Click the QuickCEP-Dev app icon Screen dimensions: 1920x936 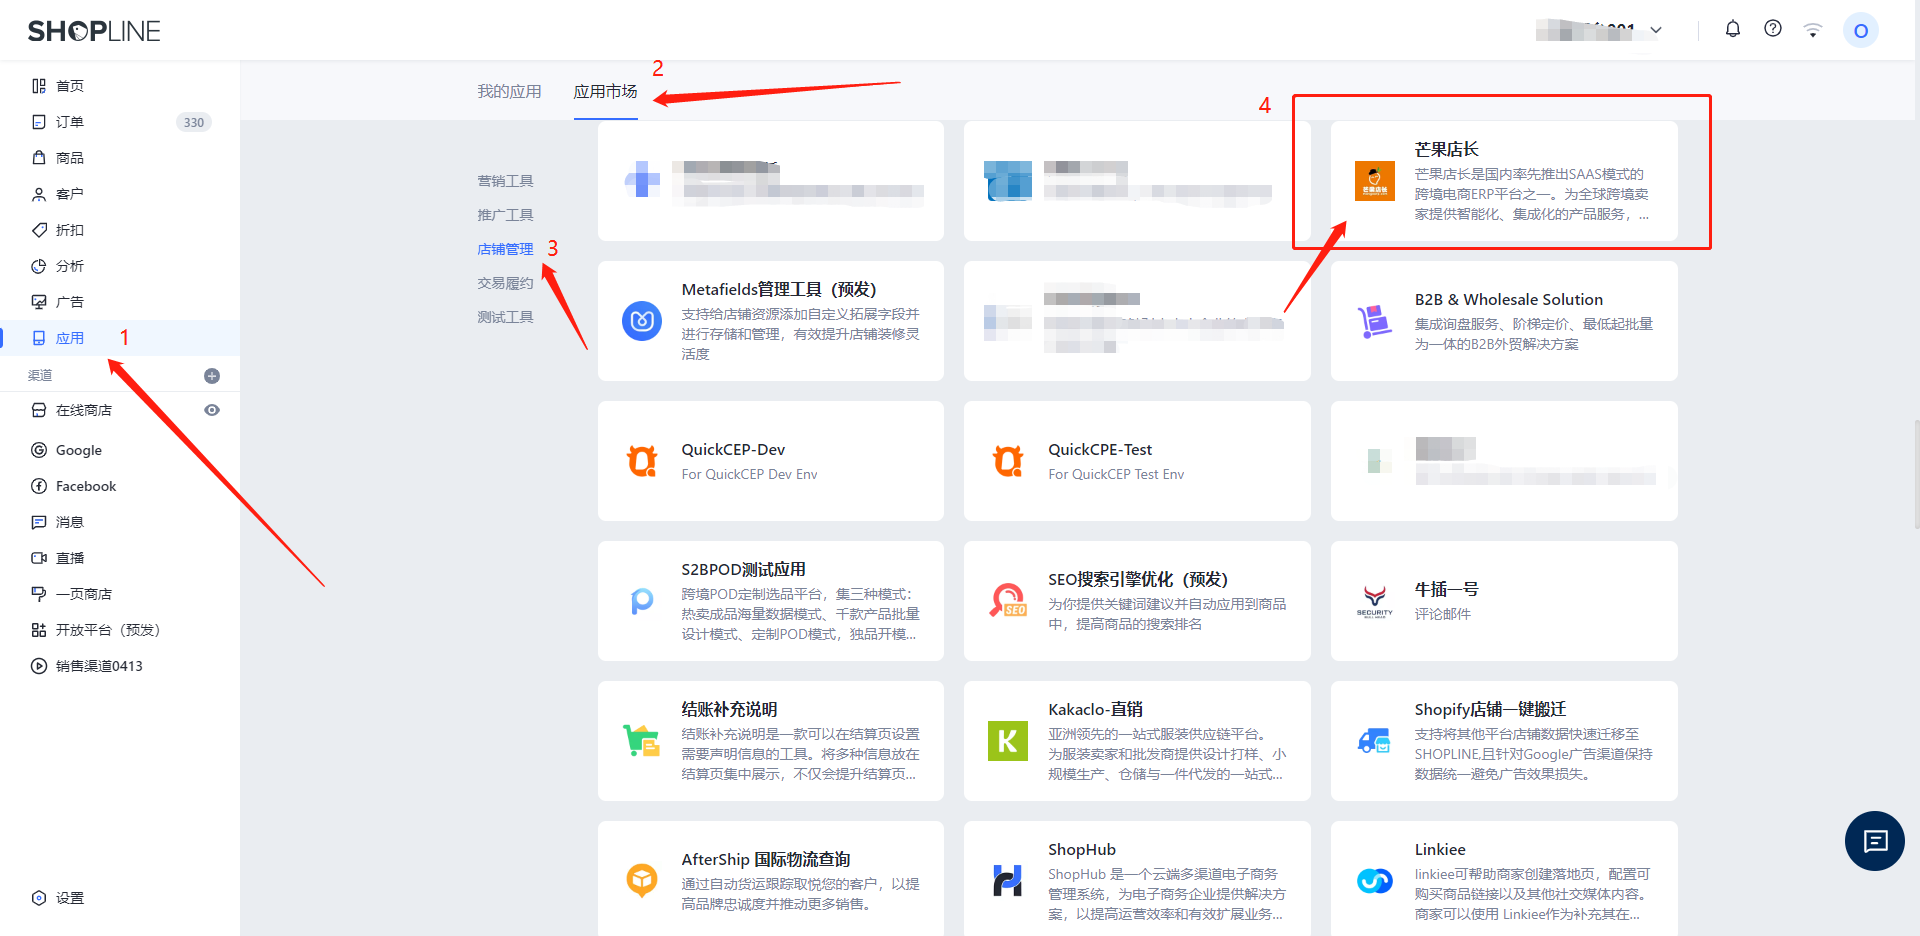(x=642, y=461)
